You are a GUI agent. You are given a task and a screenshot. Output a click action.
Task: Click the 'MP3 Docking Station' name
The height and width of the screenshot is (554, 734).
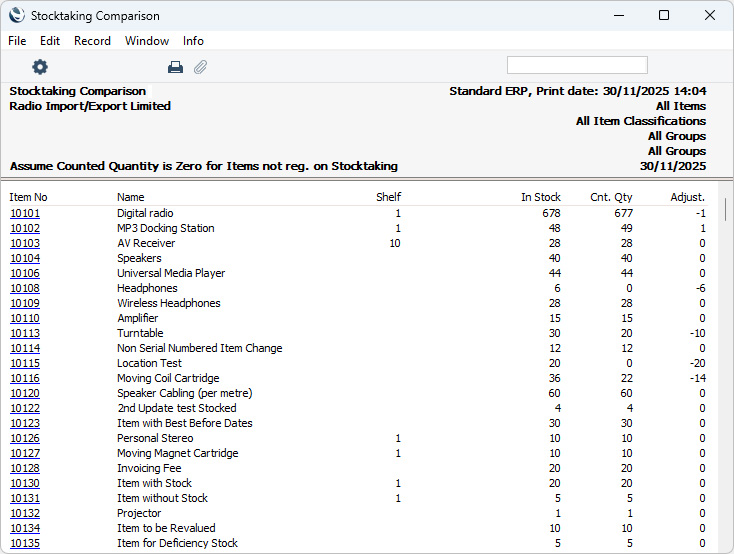pyautogui.click(x=166, y=228)
